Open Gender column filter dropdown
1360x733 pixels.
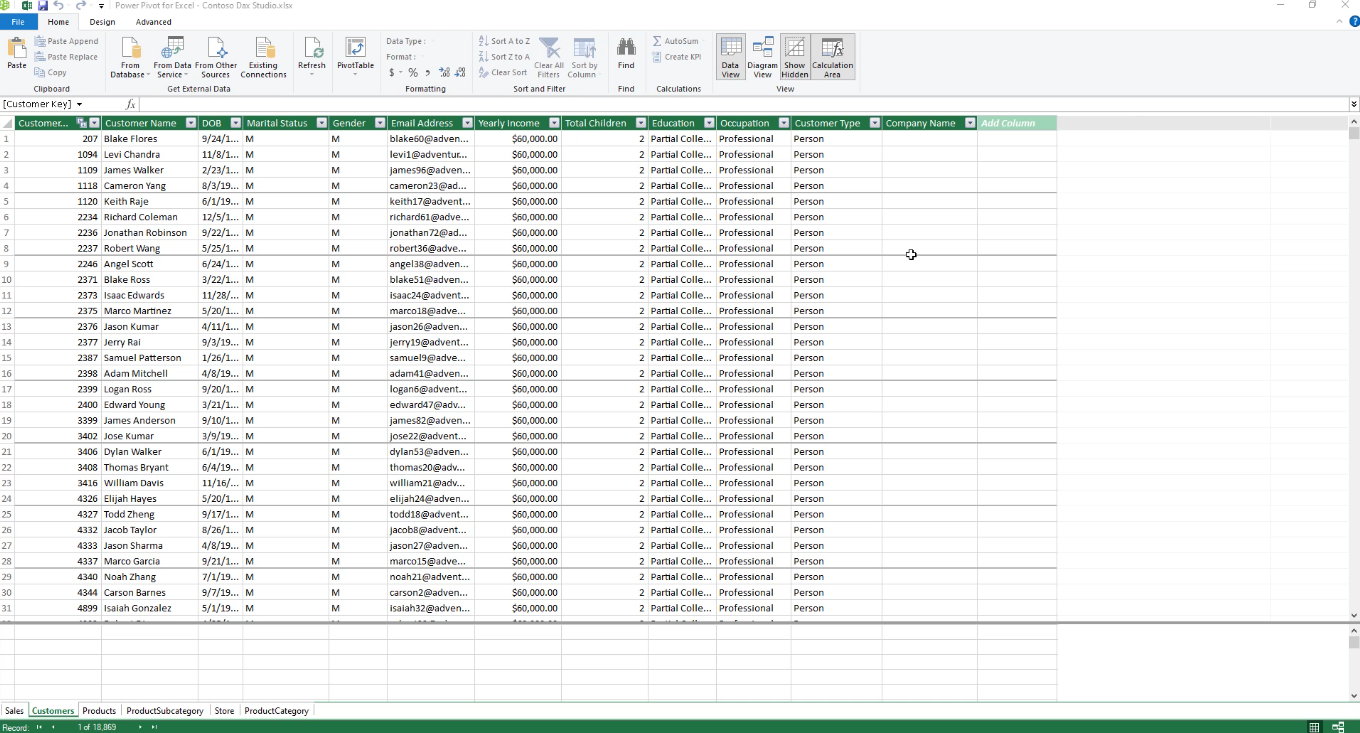380,123
